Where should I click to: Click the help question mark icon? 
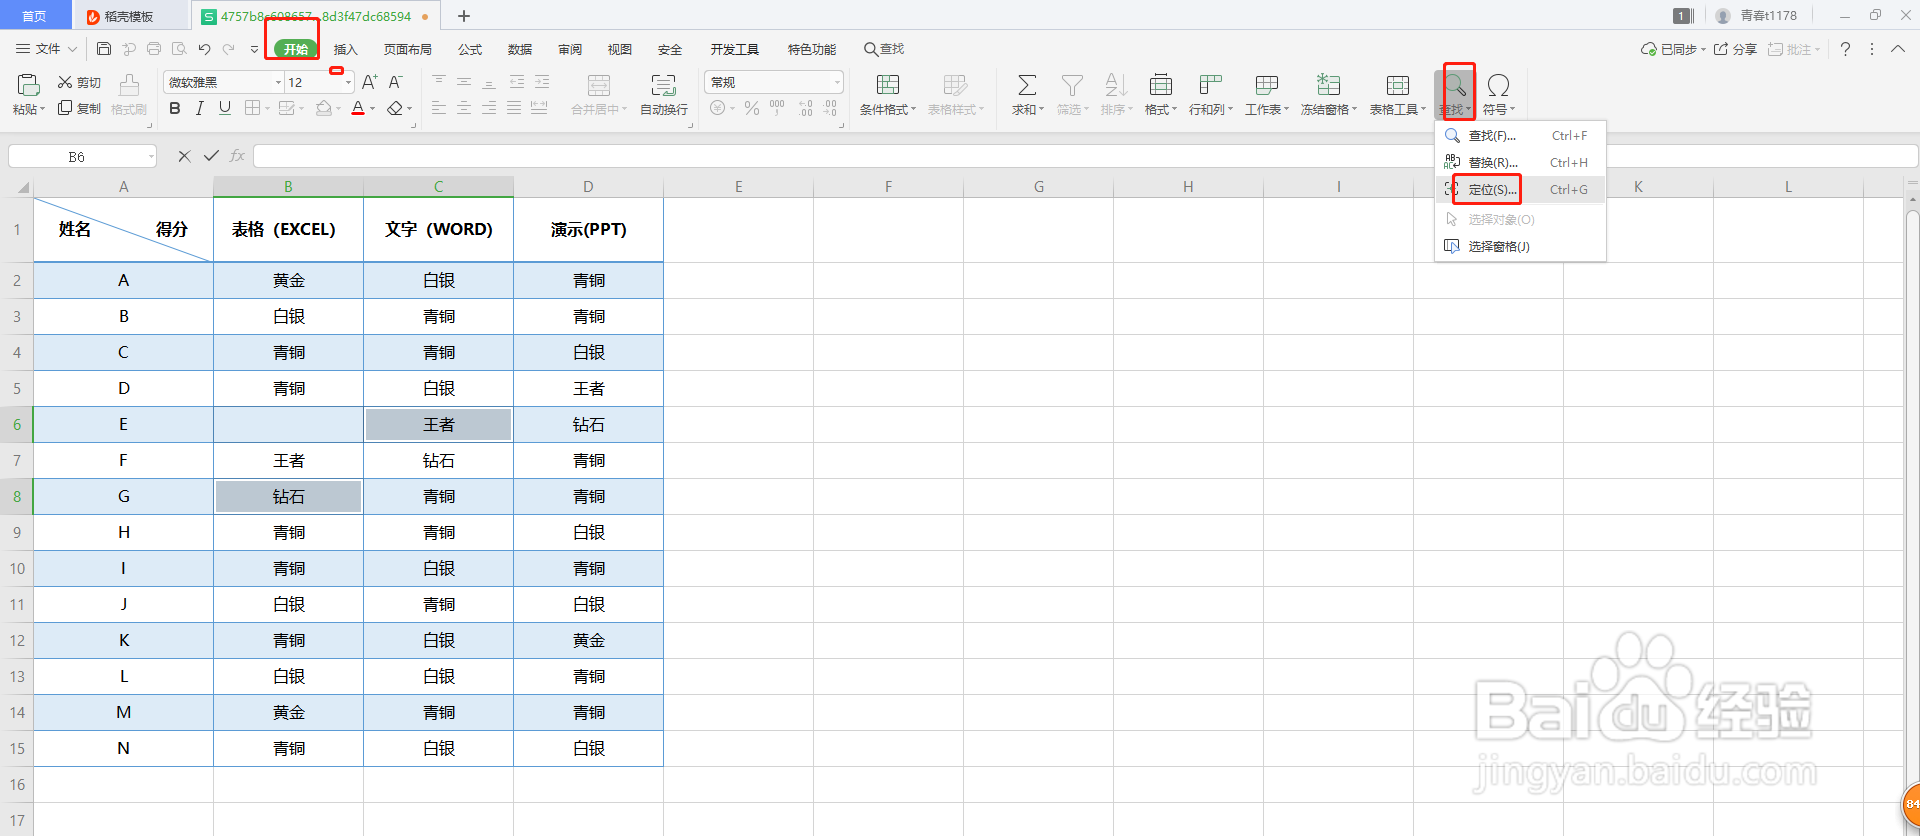pyautogui.click(x=1845, y=49)
